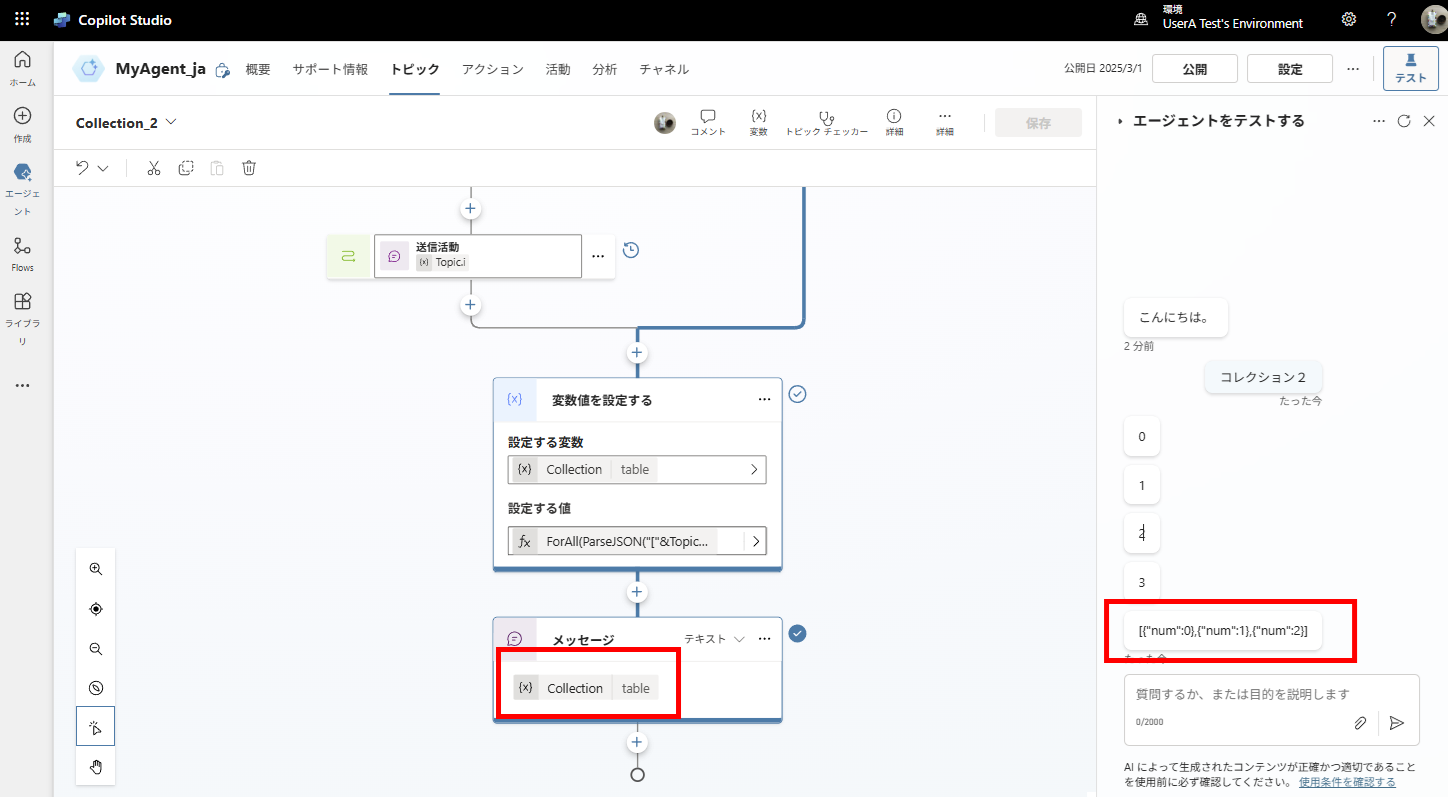Open the 変数 (variables) panel

pyautogui.click(x=758, y=120)
